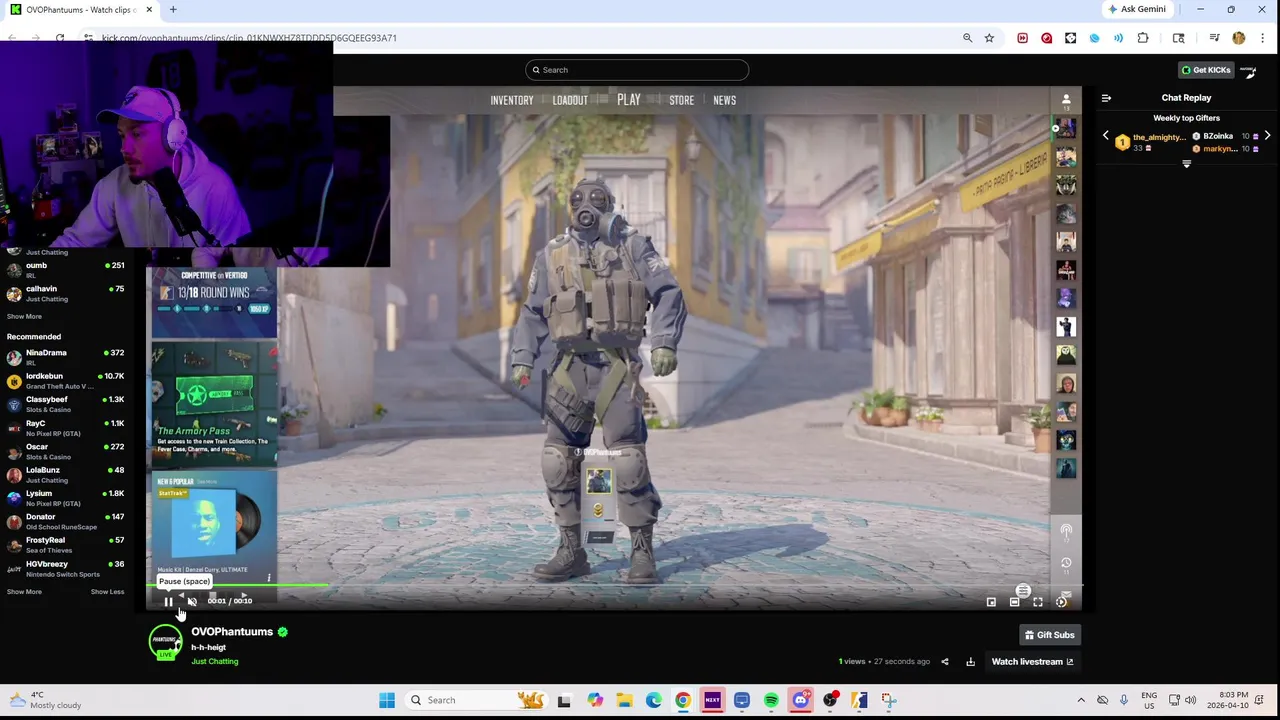Open Donator channel in sidebar
This screenshot has height=720, width=1280.
pyautogui.click(x=66, y=522)
